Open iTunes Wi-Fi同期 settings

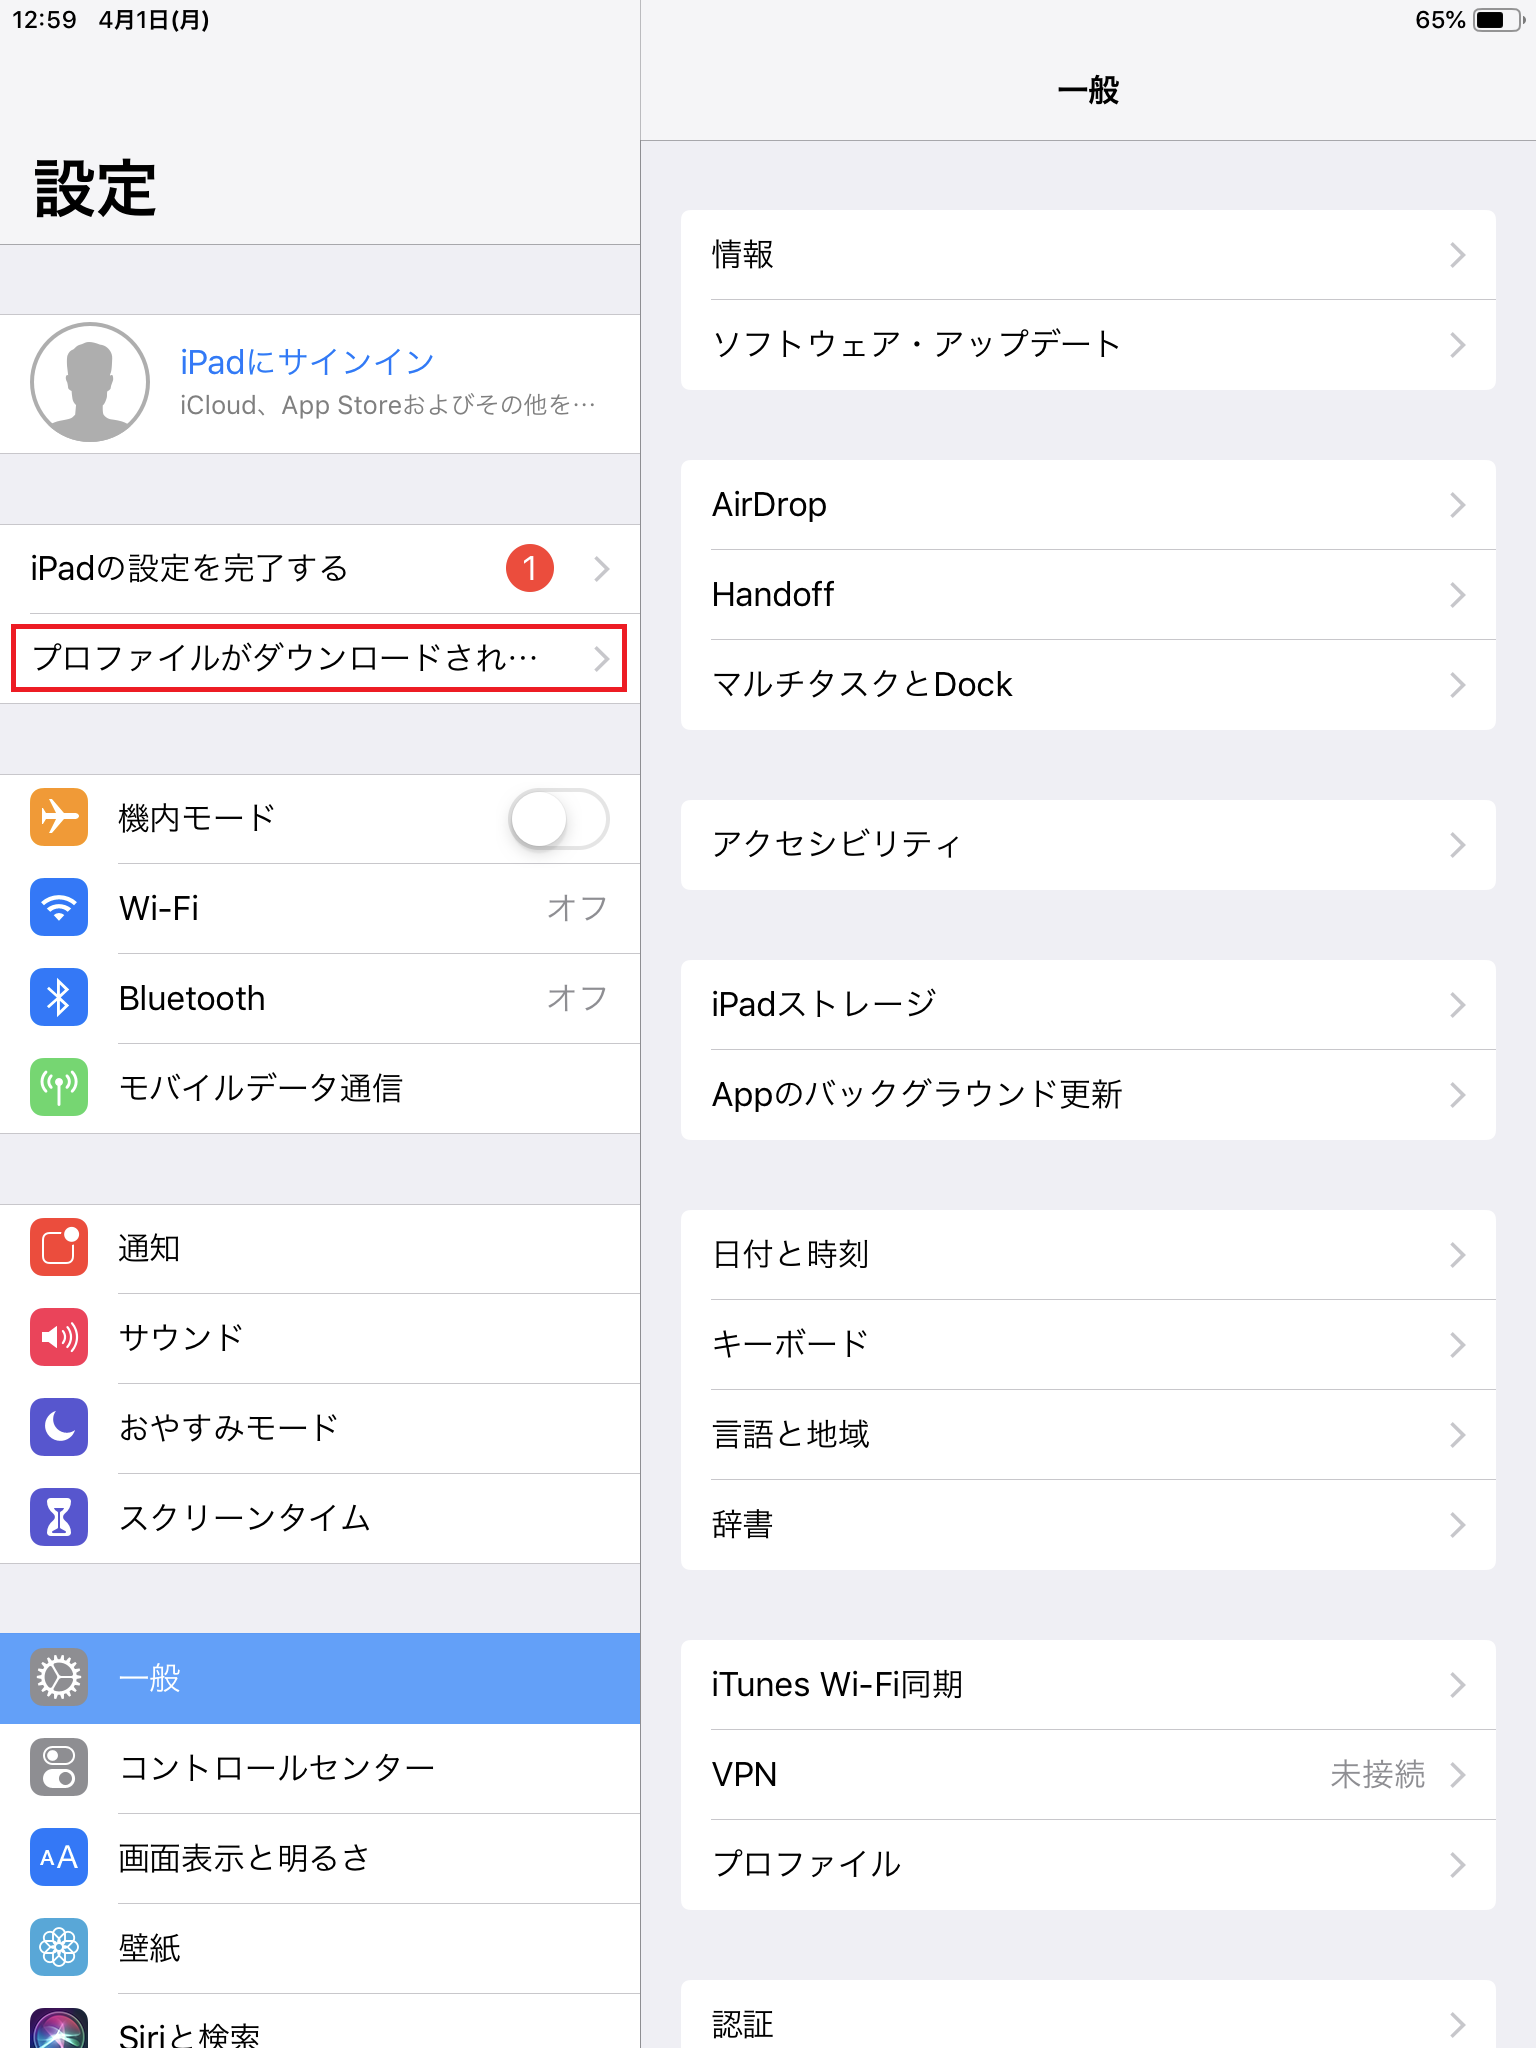click(x=1088, y=1685)
